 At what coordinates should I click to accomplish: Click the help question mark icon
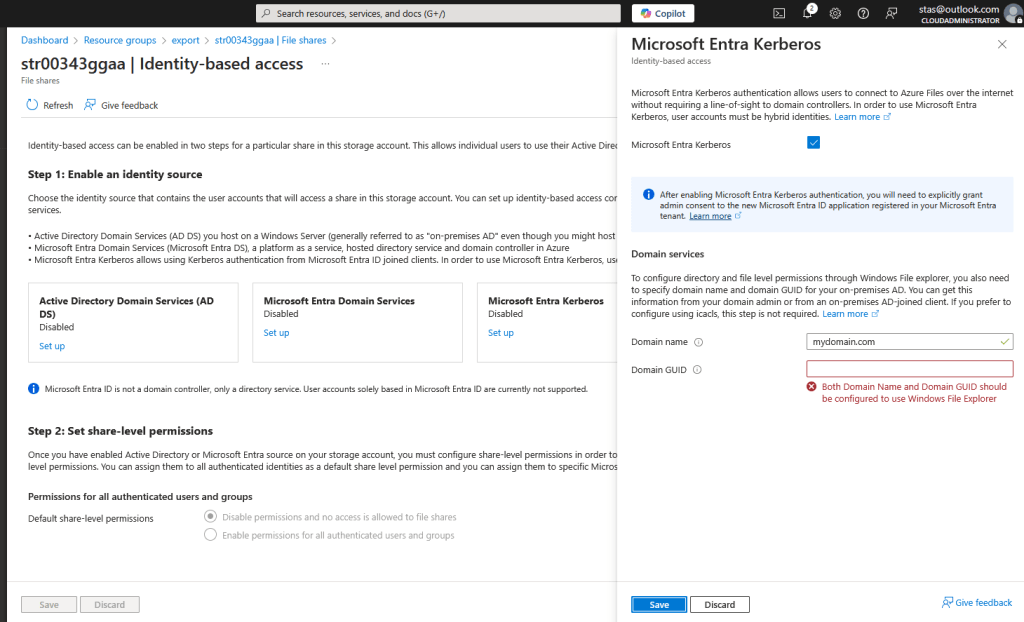tap(863, 13)
